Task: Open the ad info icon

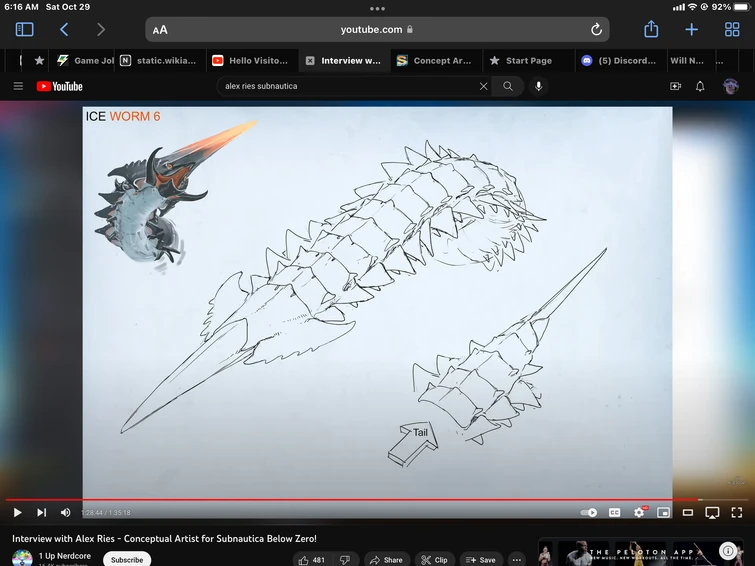Action: [728, 551]
